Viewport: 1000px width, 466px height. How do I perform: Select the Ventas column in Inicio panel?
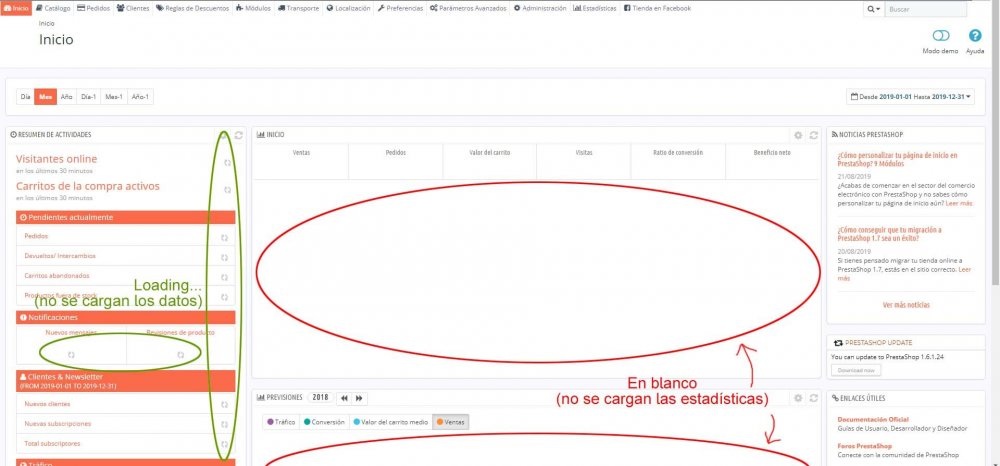click(x=302, y=161)
